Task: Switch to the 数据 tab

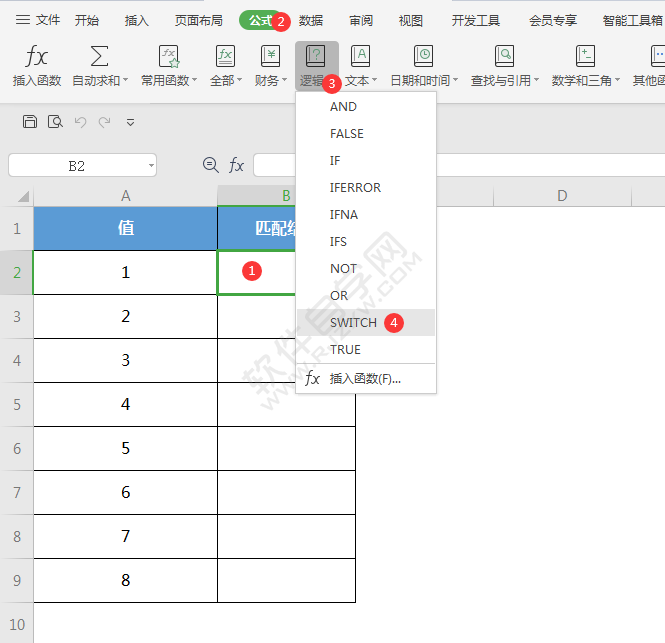Action: [x=311, y=20]
